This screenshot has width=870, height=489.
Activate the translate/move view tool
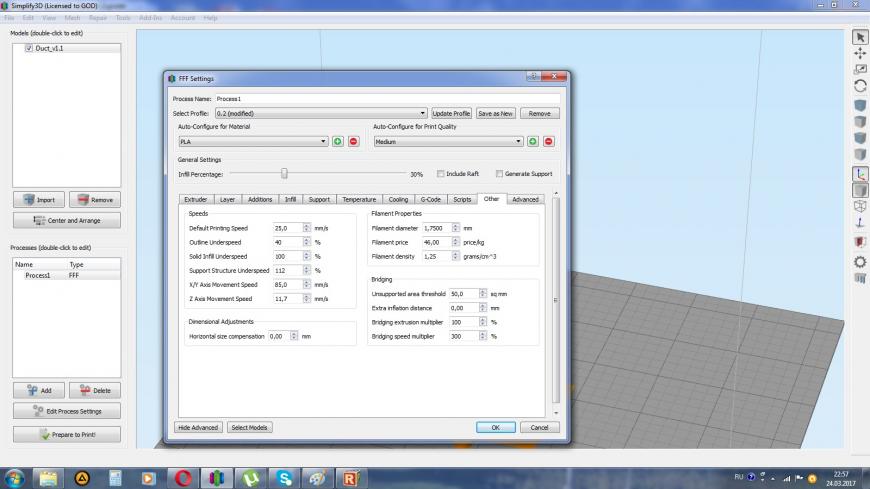[860, 53]
